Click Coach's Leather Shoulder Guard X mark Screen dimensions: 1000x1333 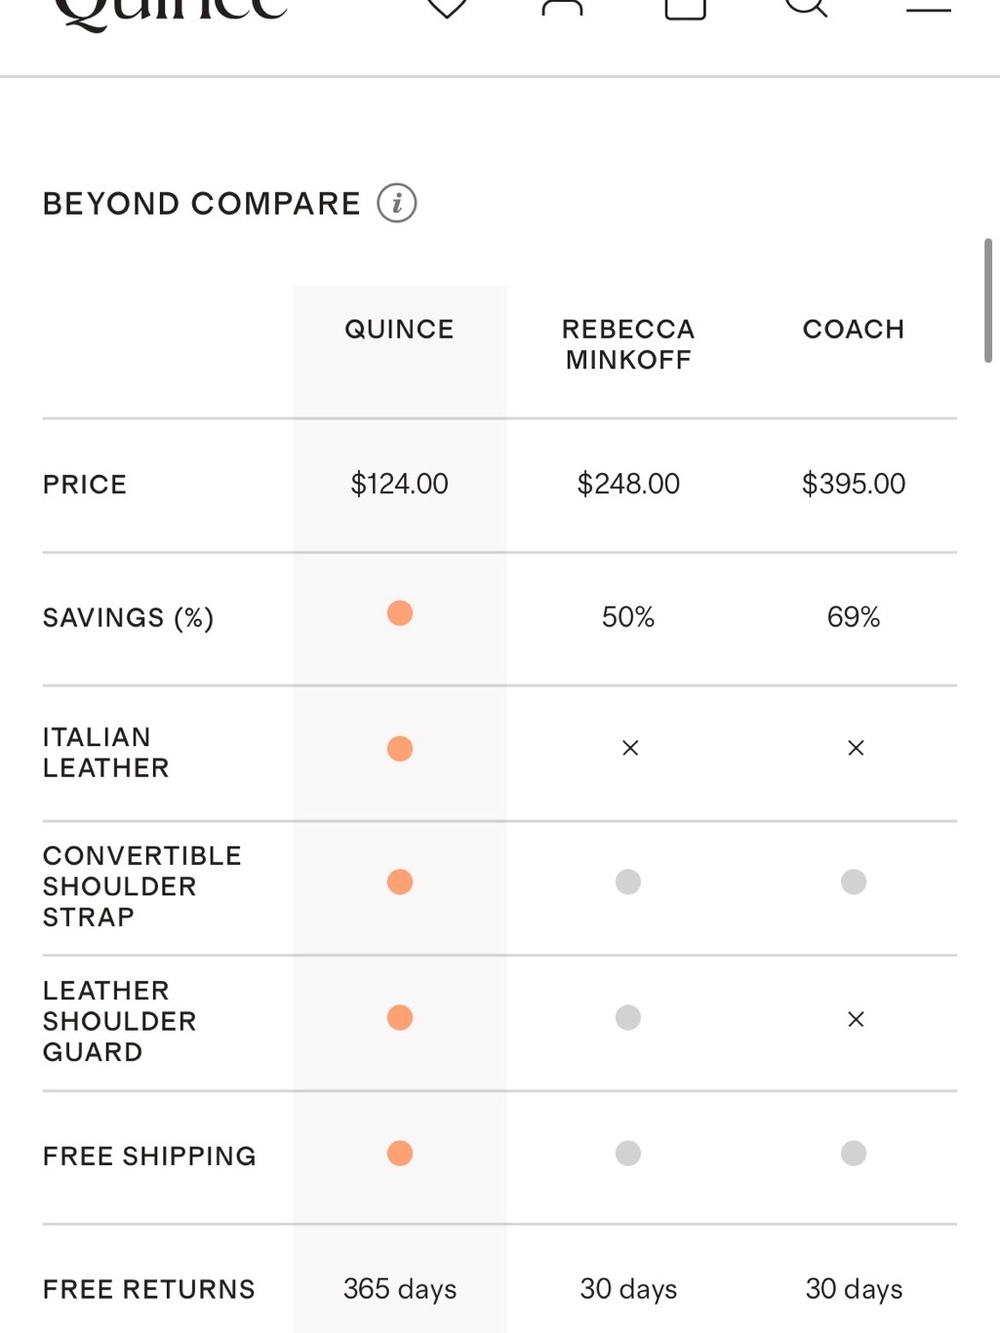click(x=856, y=1019)
